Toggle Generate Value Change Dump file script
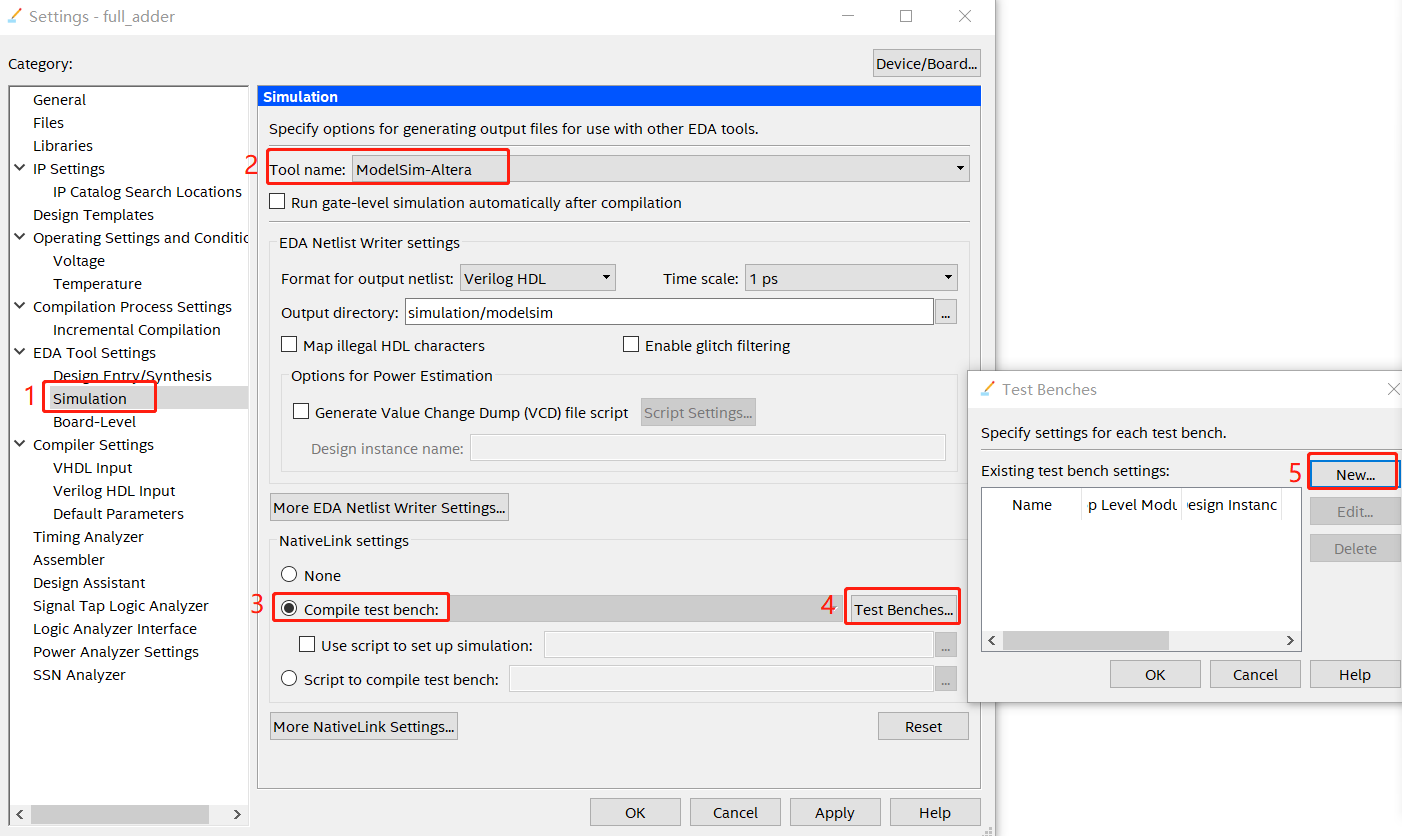 point(301,412)
